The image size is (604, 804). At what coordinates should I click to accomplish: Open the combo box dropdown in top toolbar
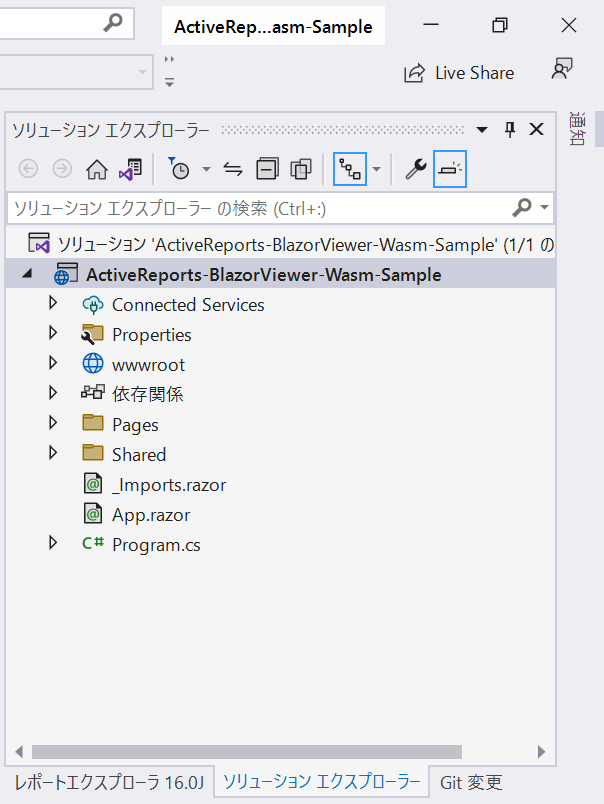click(142, 72)
